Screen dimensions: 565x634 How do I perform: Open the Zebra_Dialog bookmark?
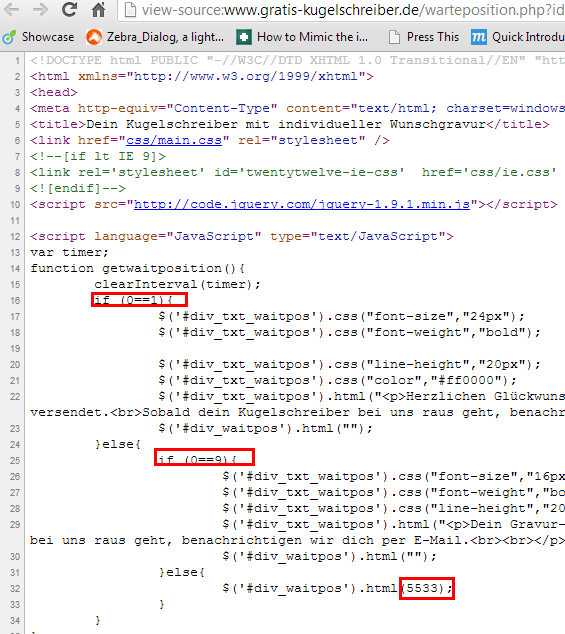pos(155,37)
